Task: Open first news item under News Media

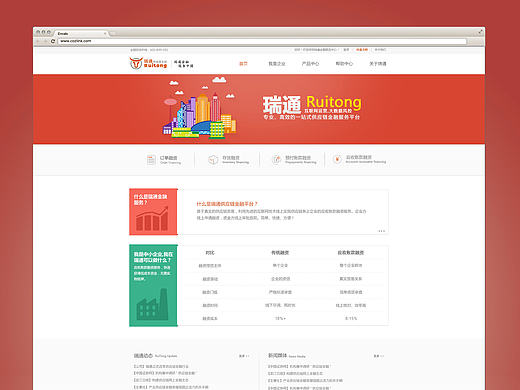Action: [299, 366]
